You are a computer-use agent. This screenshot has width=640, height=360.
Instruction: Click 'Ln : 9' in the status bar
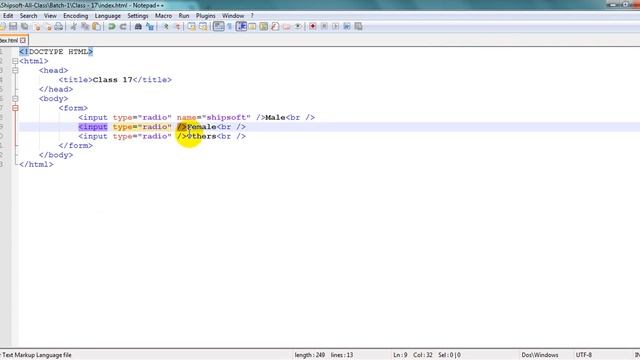tap(400, 355)
